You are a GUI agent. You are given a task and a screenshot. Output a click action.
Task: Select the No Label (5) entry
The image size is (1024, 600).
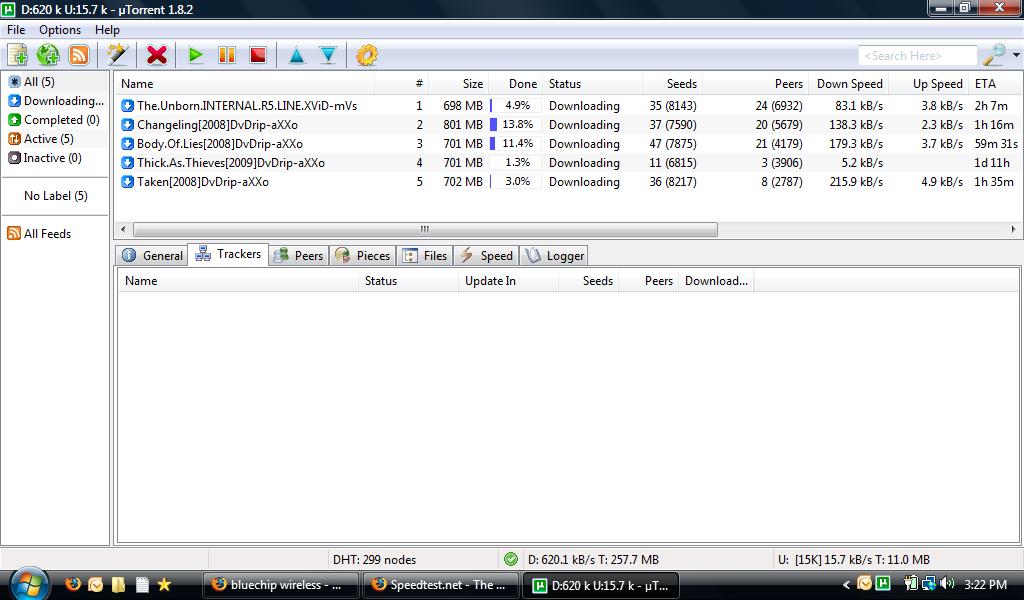56,195
